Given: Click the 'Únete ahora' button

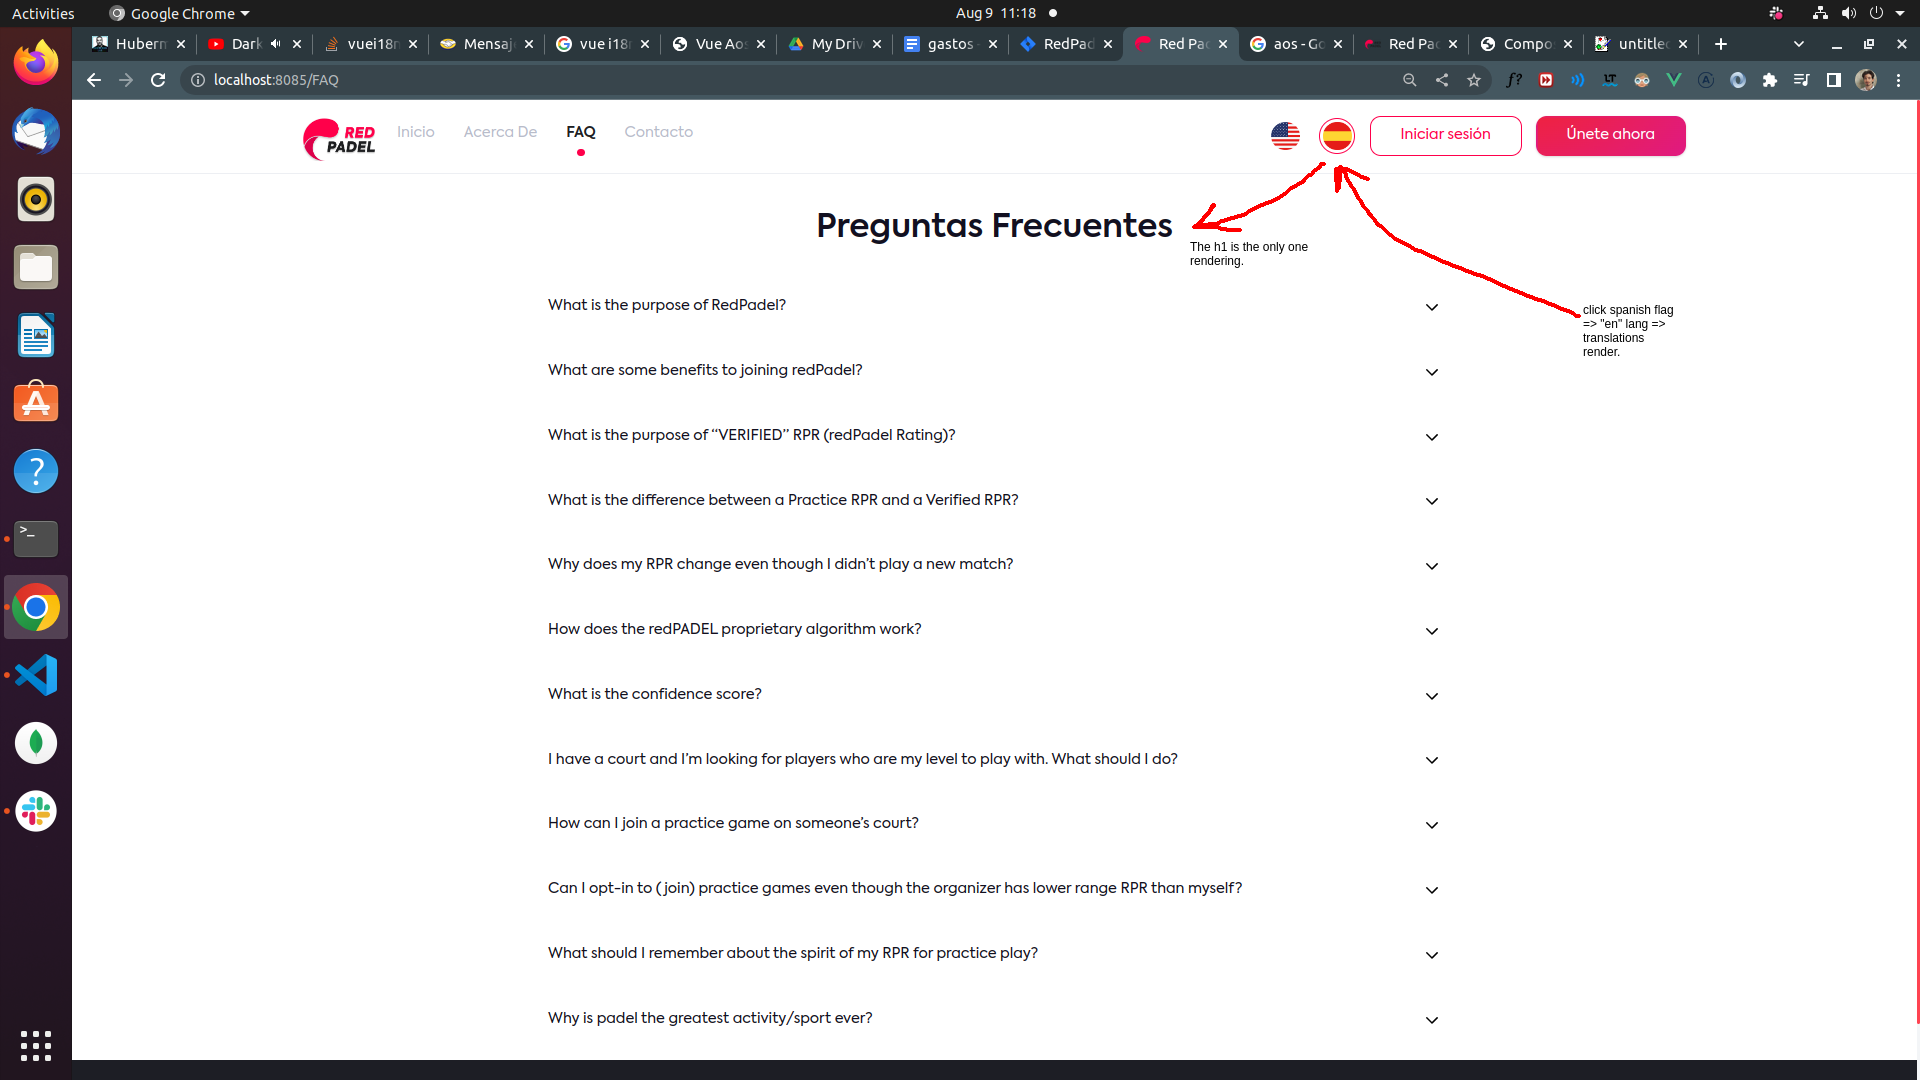Looking at the screenshot, I should [x=1610, y=135].
